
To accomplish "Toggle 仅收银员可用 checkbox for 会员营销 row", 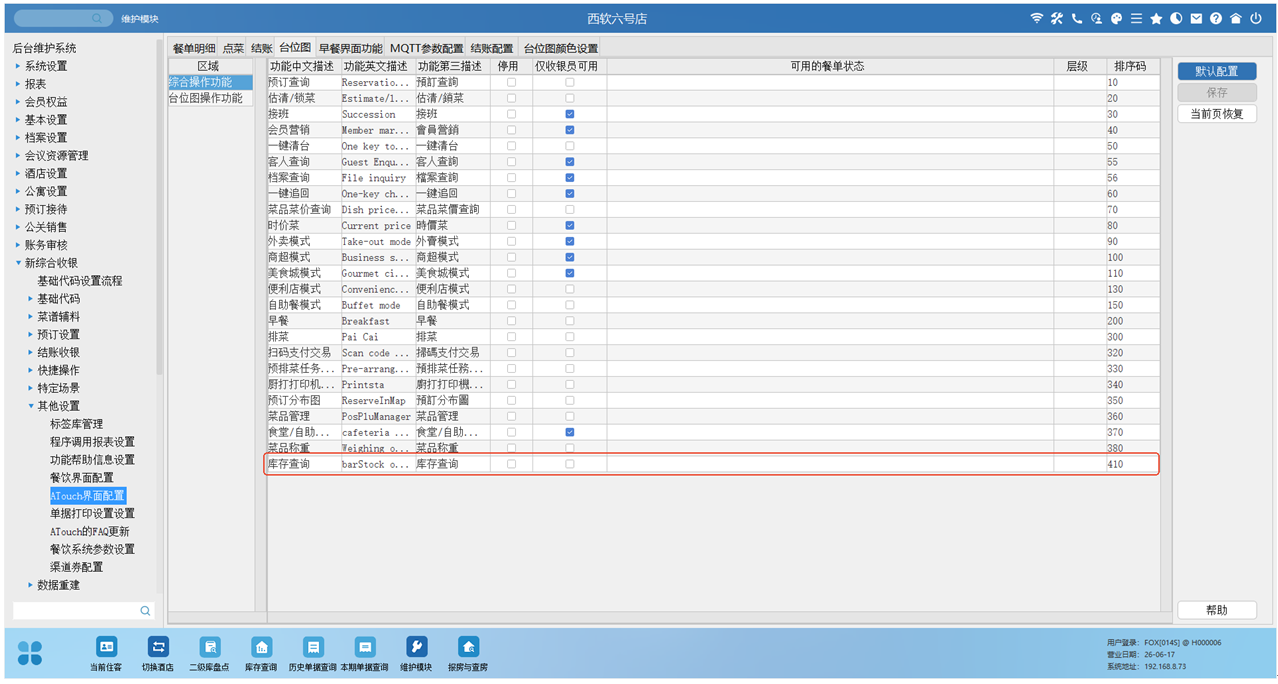I will pyautogui.click(x=570, y=130).
